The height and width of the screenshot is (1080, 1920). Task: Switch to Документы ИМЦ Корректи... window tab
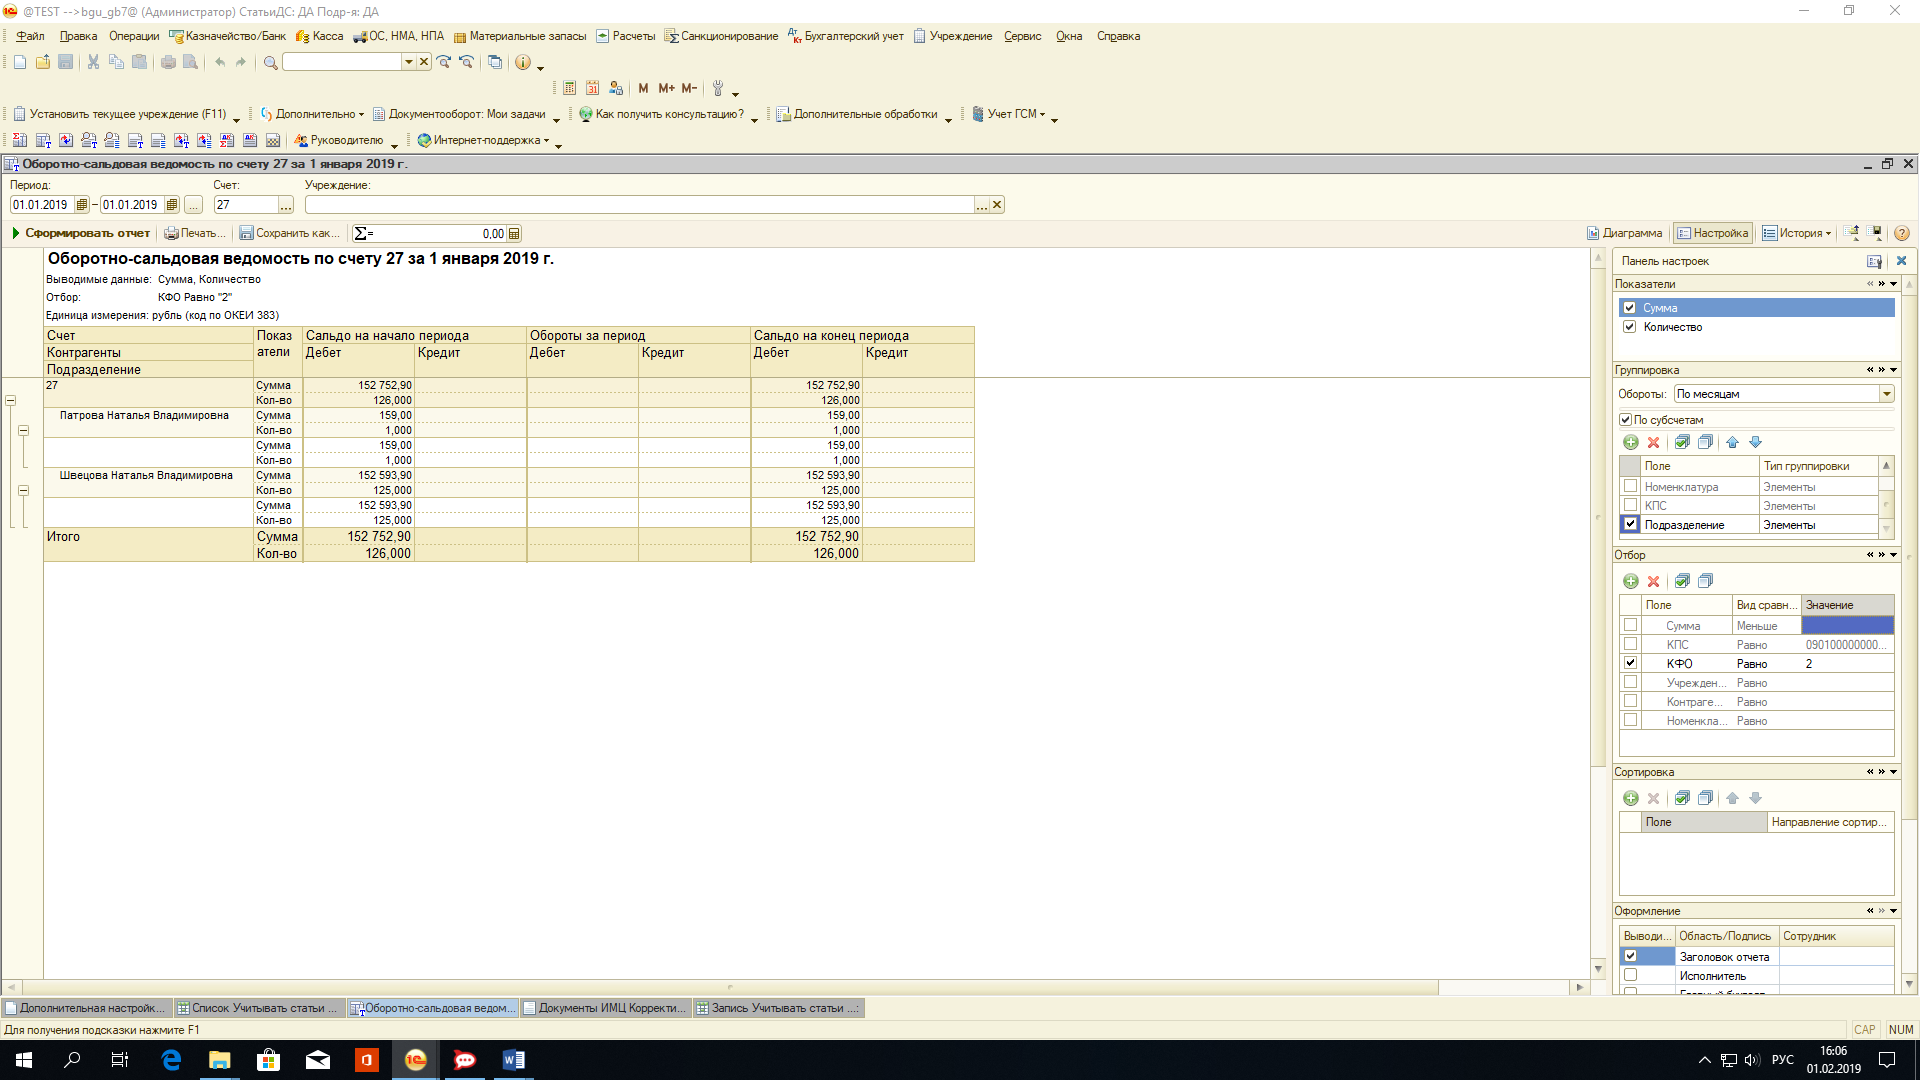605,1008
